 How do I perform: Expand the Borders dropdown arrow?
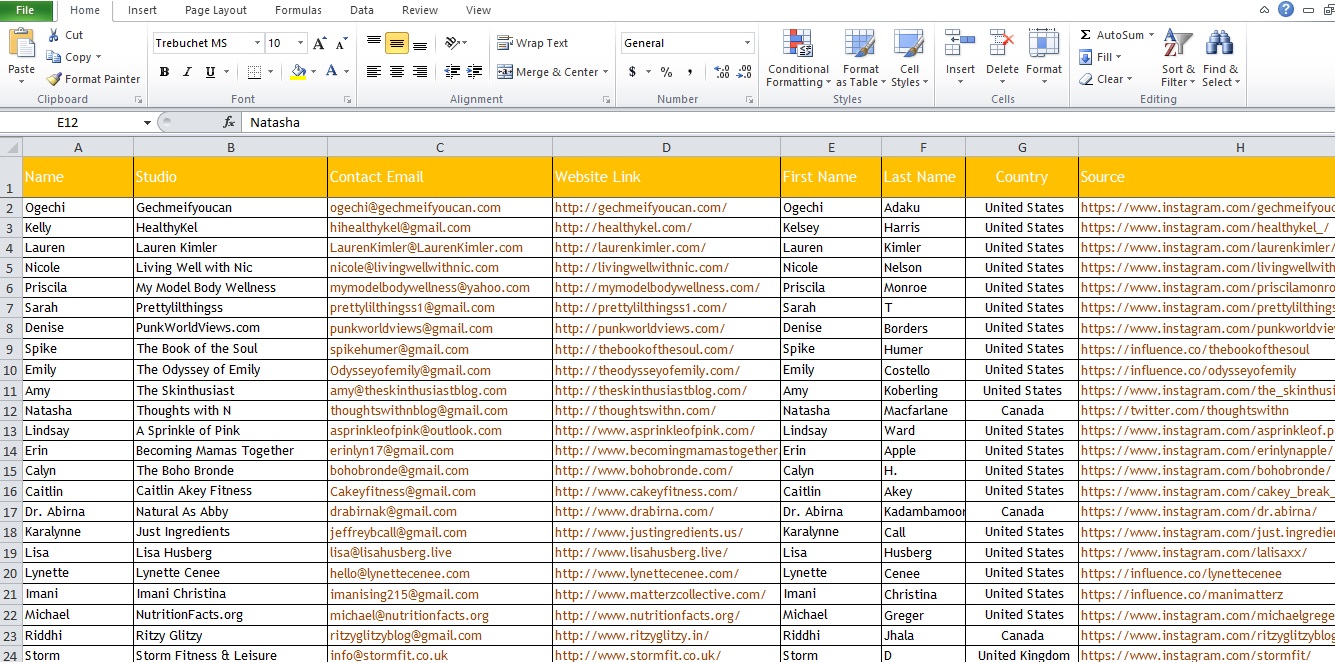click(x=270, y=72)
